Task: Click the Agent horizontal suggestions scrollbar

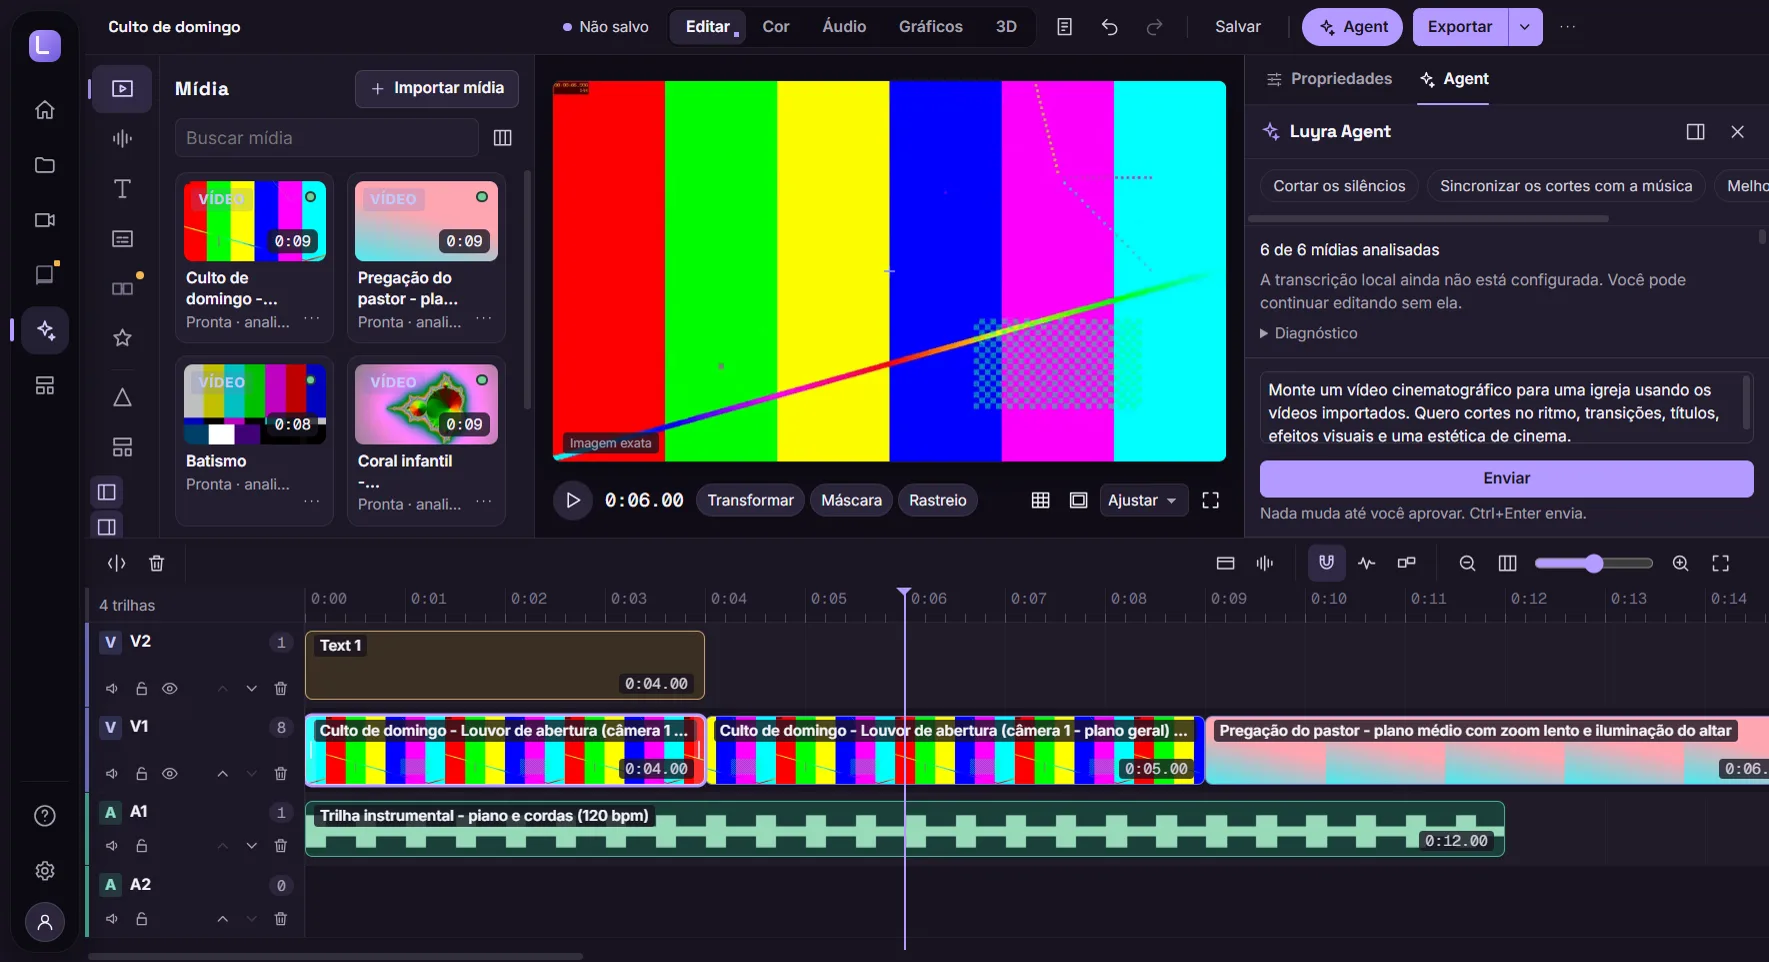Action: tap(1428, 218)
